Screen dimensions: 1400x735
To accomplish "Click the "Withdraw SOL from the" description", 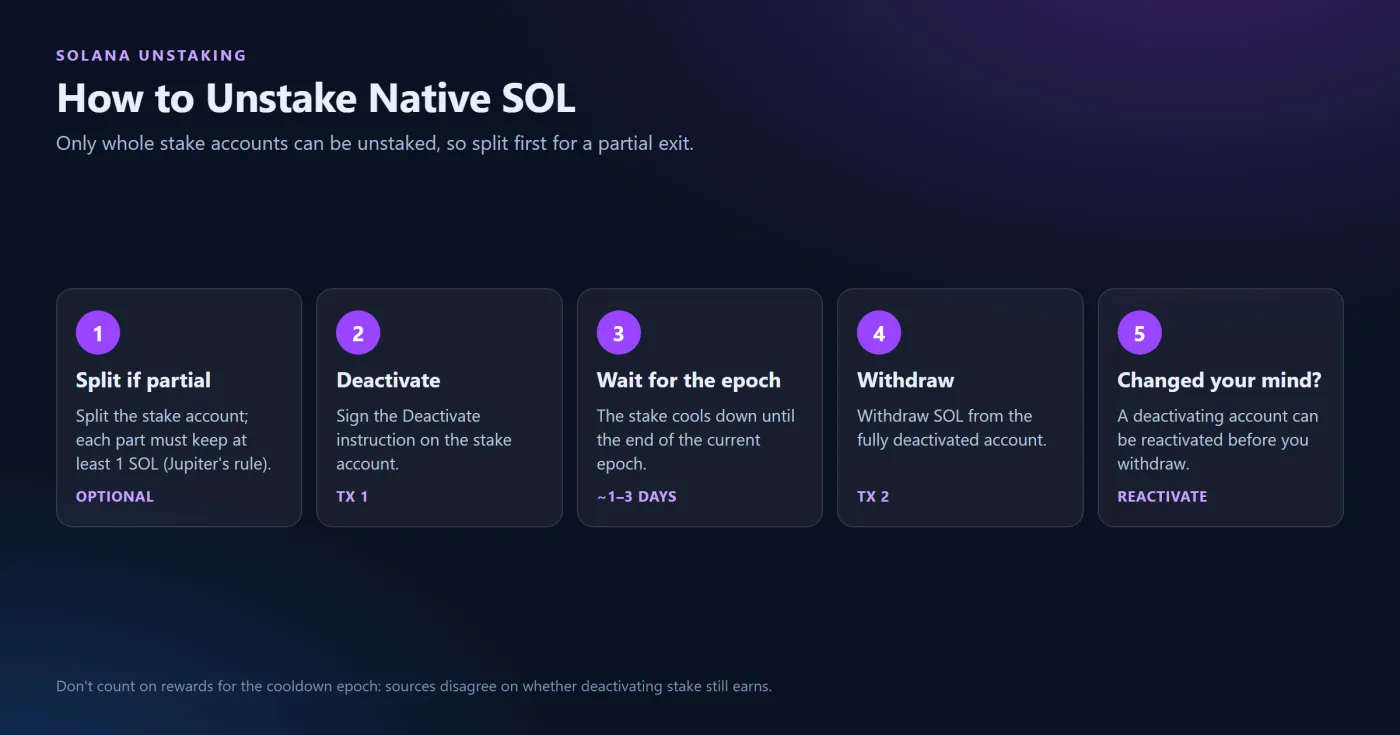I will tap(952, 428).
